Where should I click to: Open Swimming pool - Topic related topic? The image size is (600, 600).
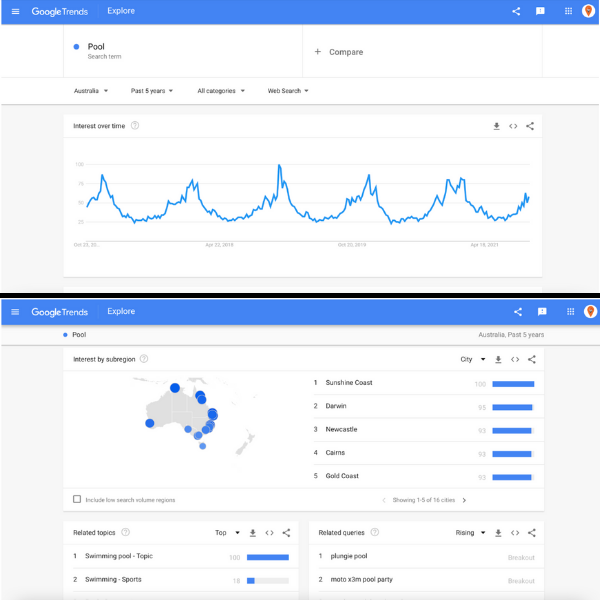(x=119, y=556)
